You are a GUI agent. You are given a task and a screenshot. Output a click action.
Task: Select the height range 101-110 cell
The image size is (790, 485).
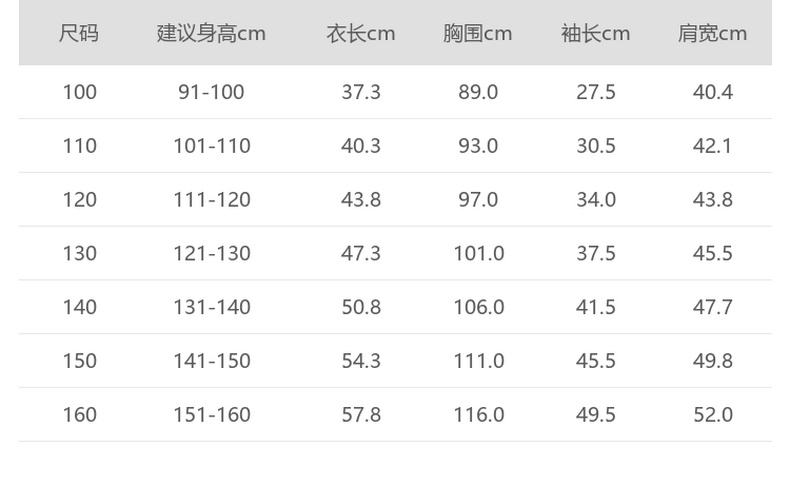[x=211, y=146]
